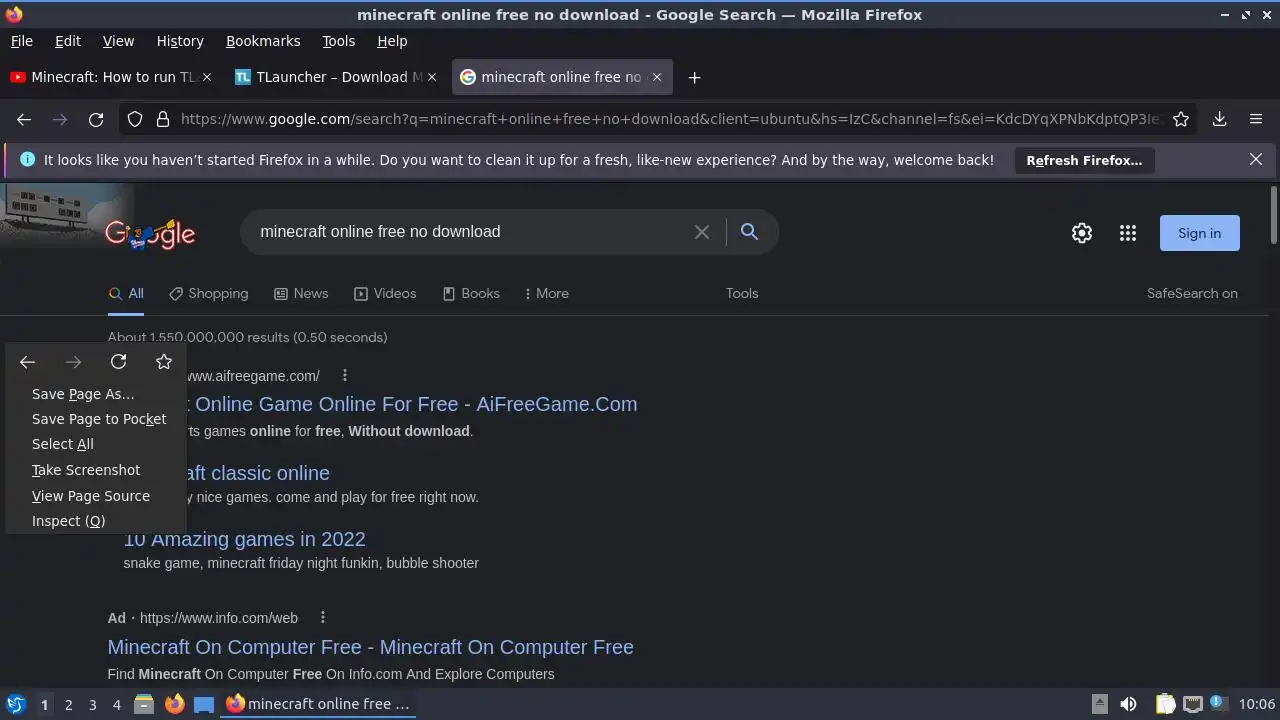Open the classic online sitelink

click(258, 473)
